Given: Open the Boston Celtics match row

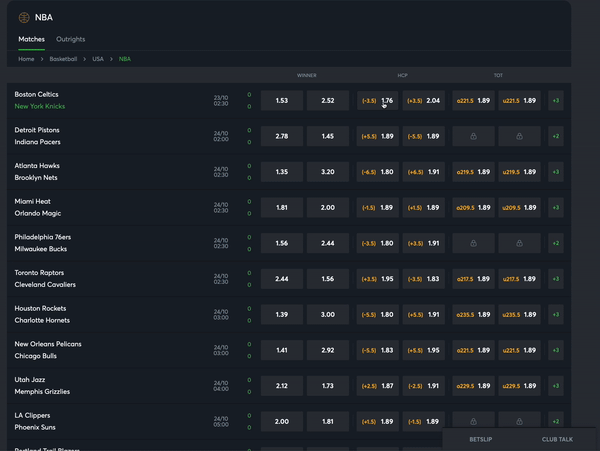Looking at the screenshot, I should [289, 101].
